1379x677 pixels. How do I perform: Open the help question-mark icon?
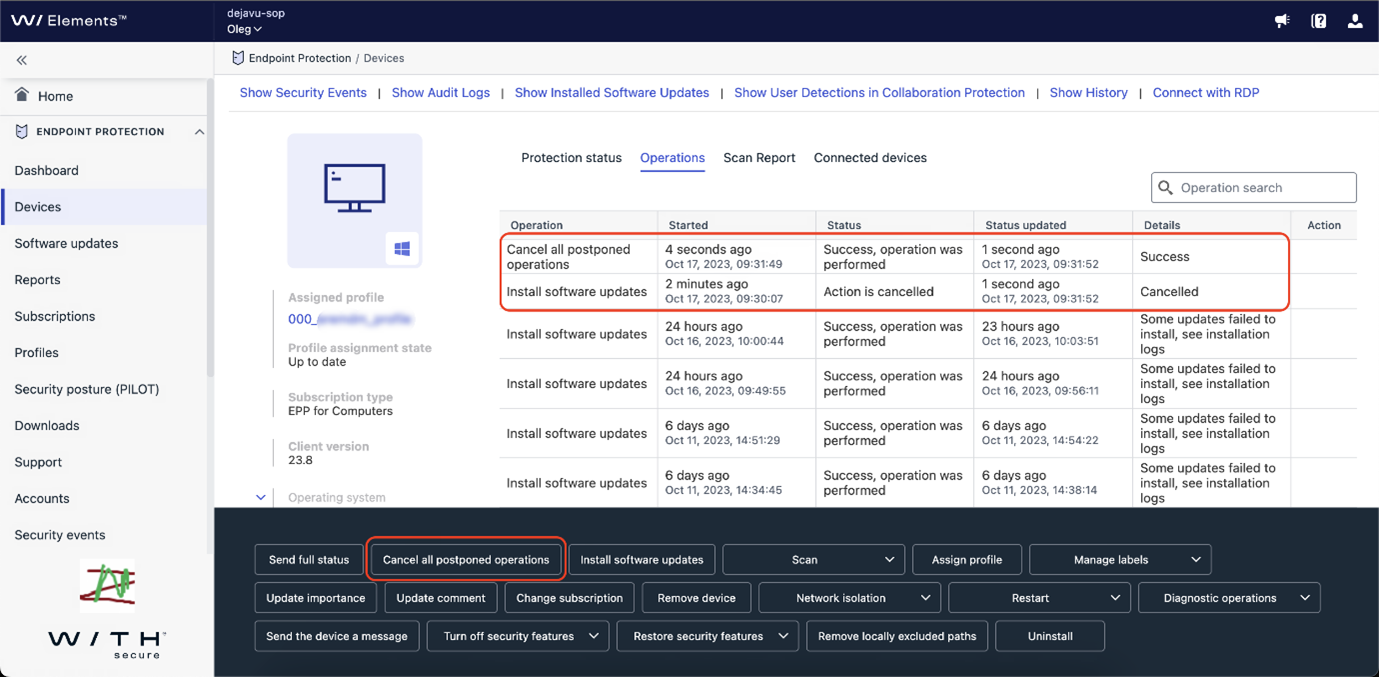click(x=1319, y=21)
